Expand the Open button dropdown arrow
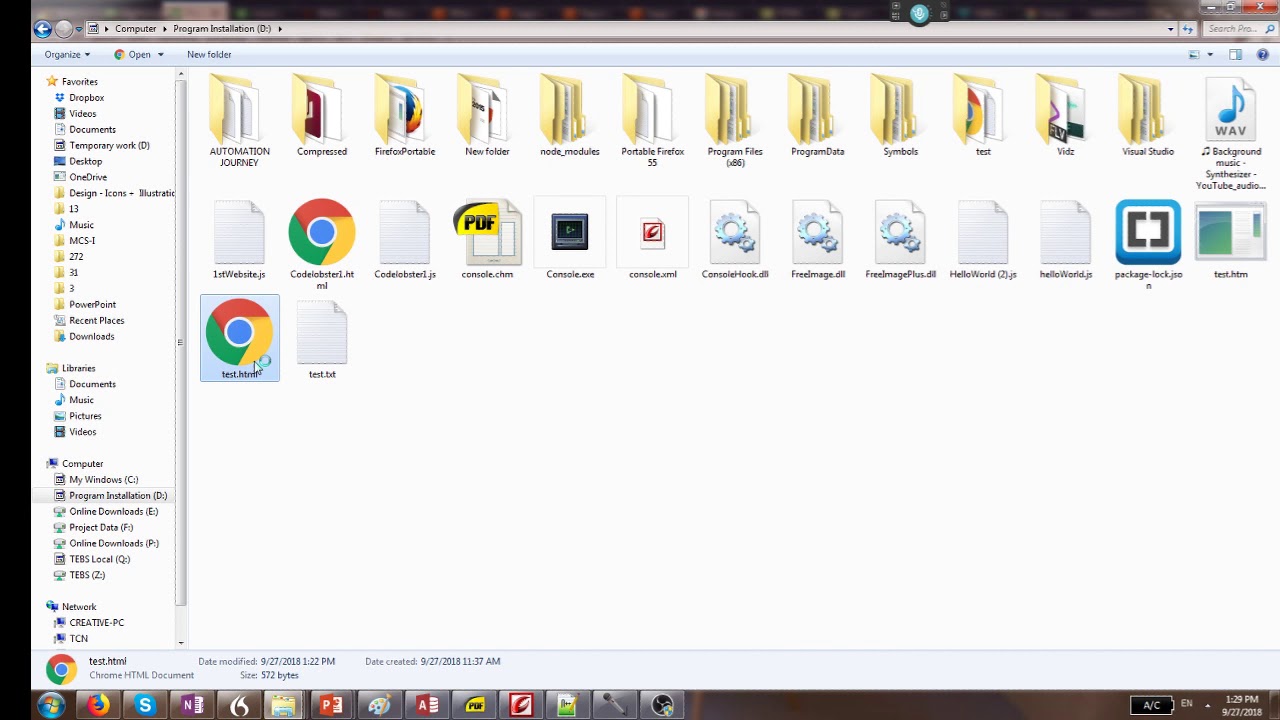Image resolution: width=1280 pixels, height=720 pixels. coord(160,54)
